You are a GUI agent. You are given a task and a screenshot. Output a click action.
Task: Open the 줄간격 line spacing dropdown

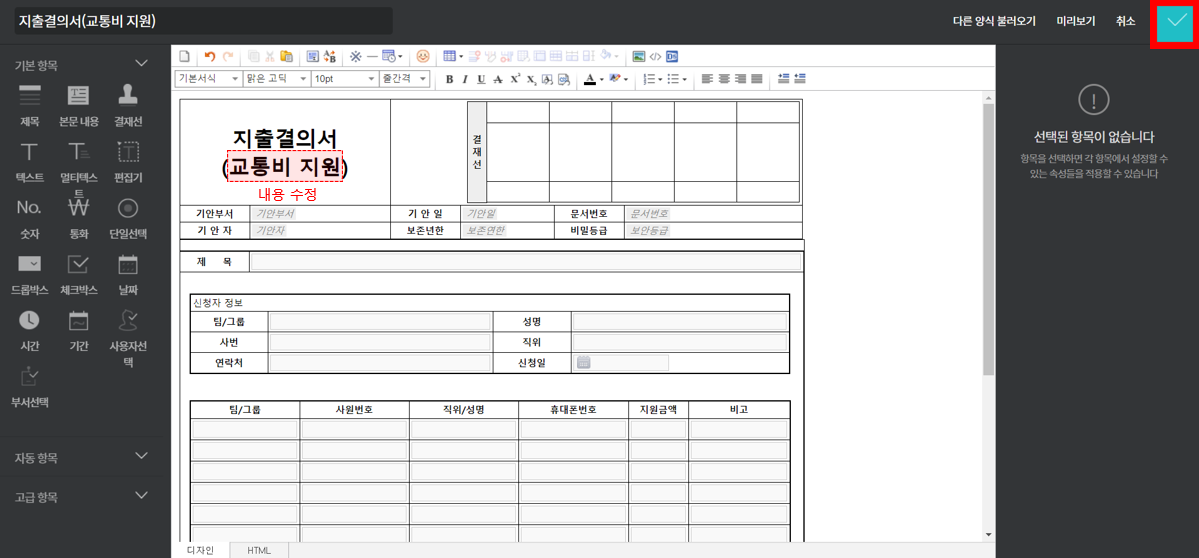405,79
